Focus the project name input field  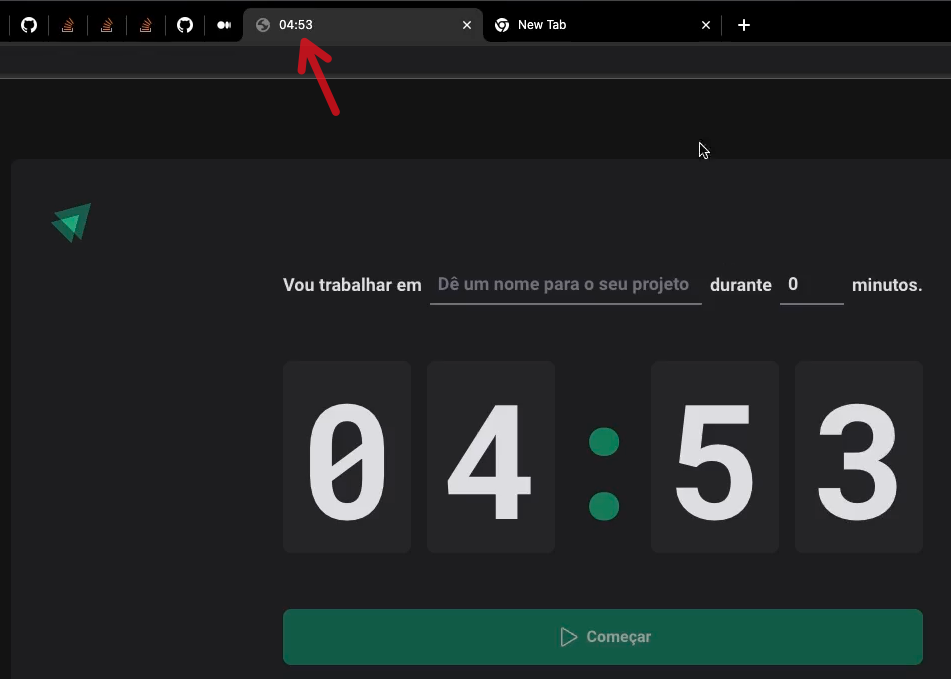pos(565,285)
